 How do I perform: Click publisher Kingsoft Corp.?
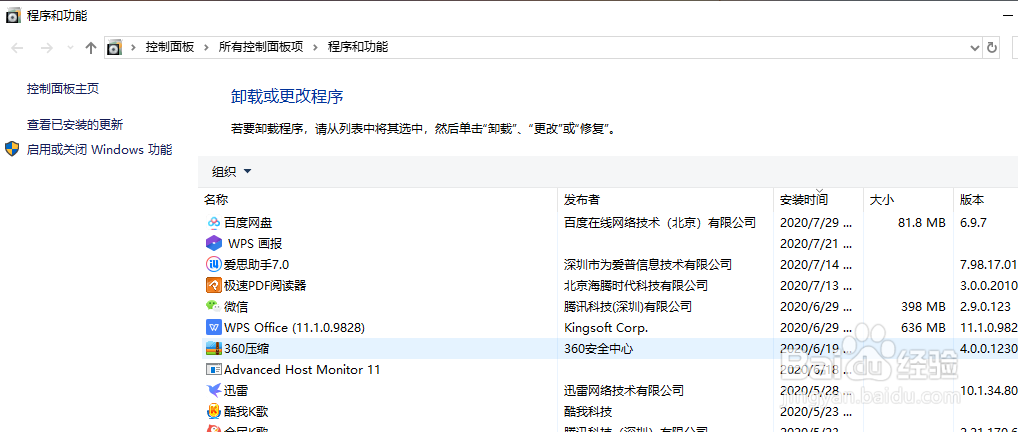tap(606, 327)
